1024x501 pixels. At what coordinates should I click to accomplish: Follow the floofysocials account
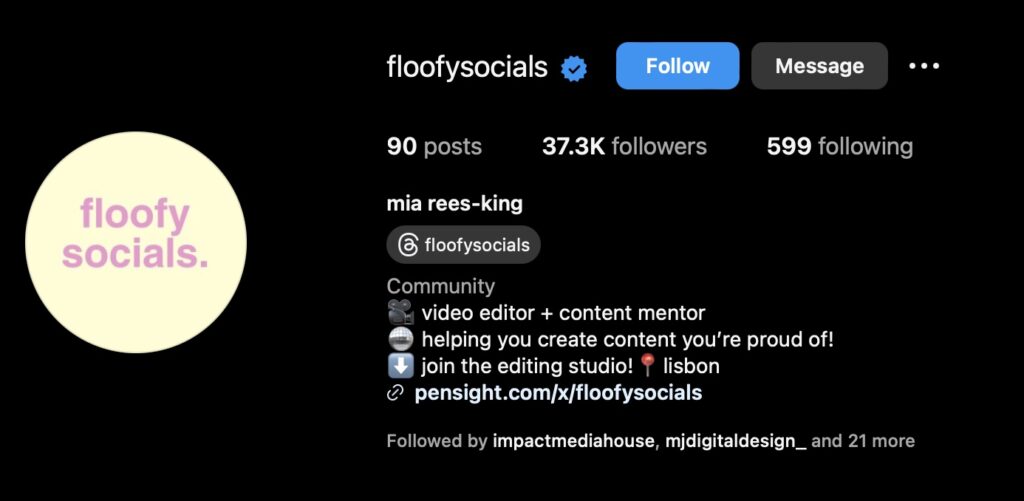[677, 65]
